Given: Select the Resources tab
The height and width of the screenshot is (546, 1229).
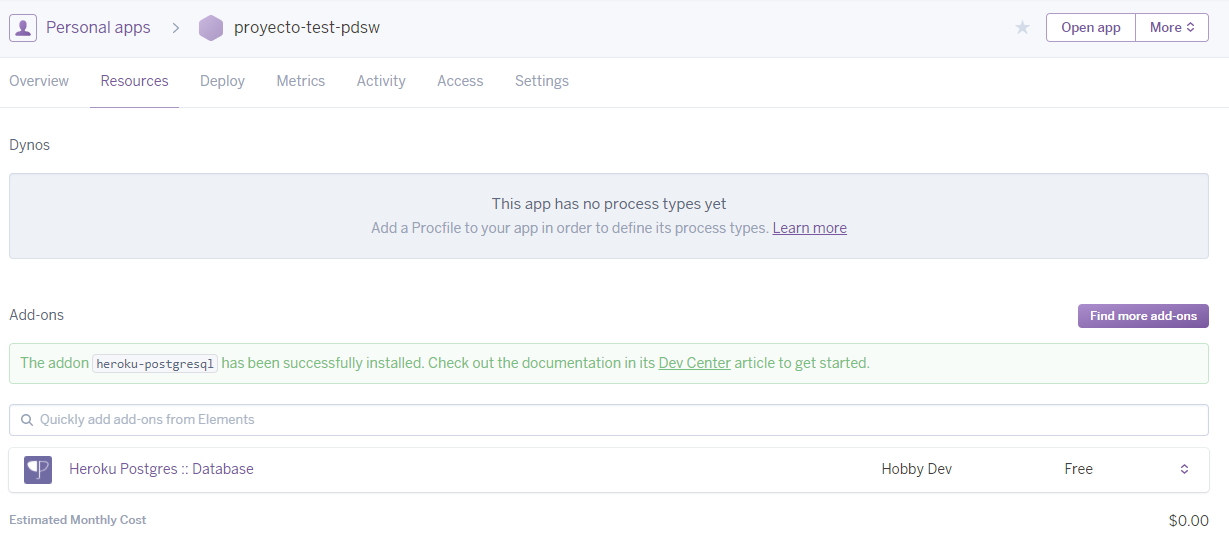Looking at the screenshot, I should point(134,81).
